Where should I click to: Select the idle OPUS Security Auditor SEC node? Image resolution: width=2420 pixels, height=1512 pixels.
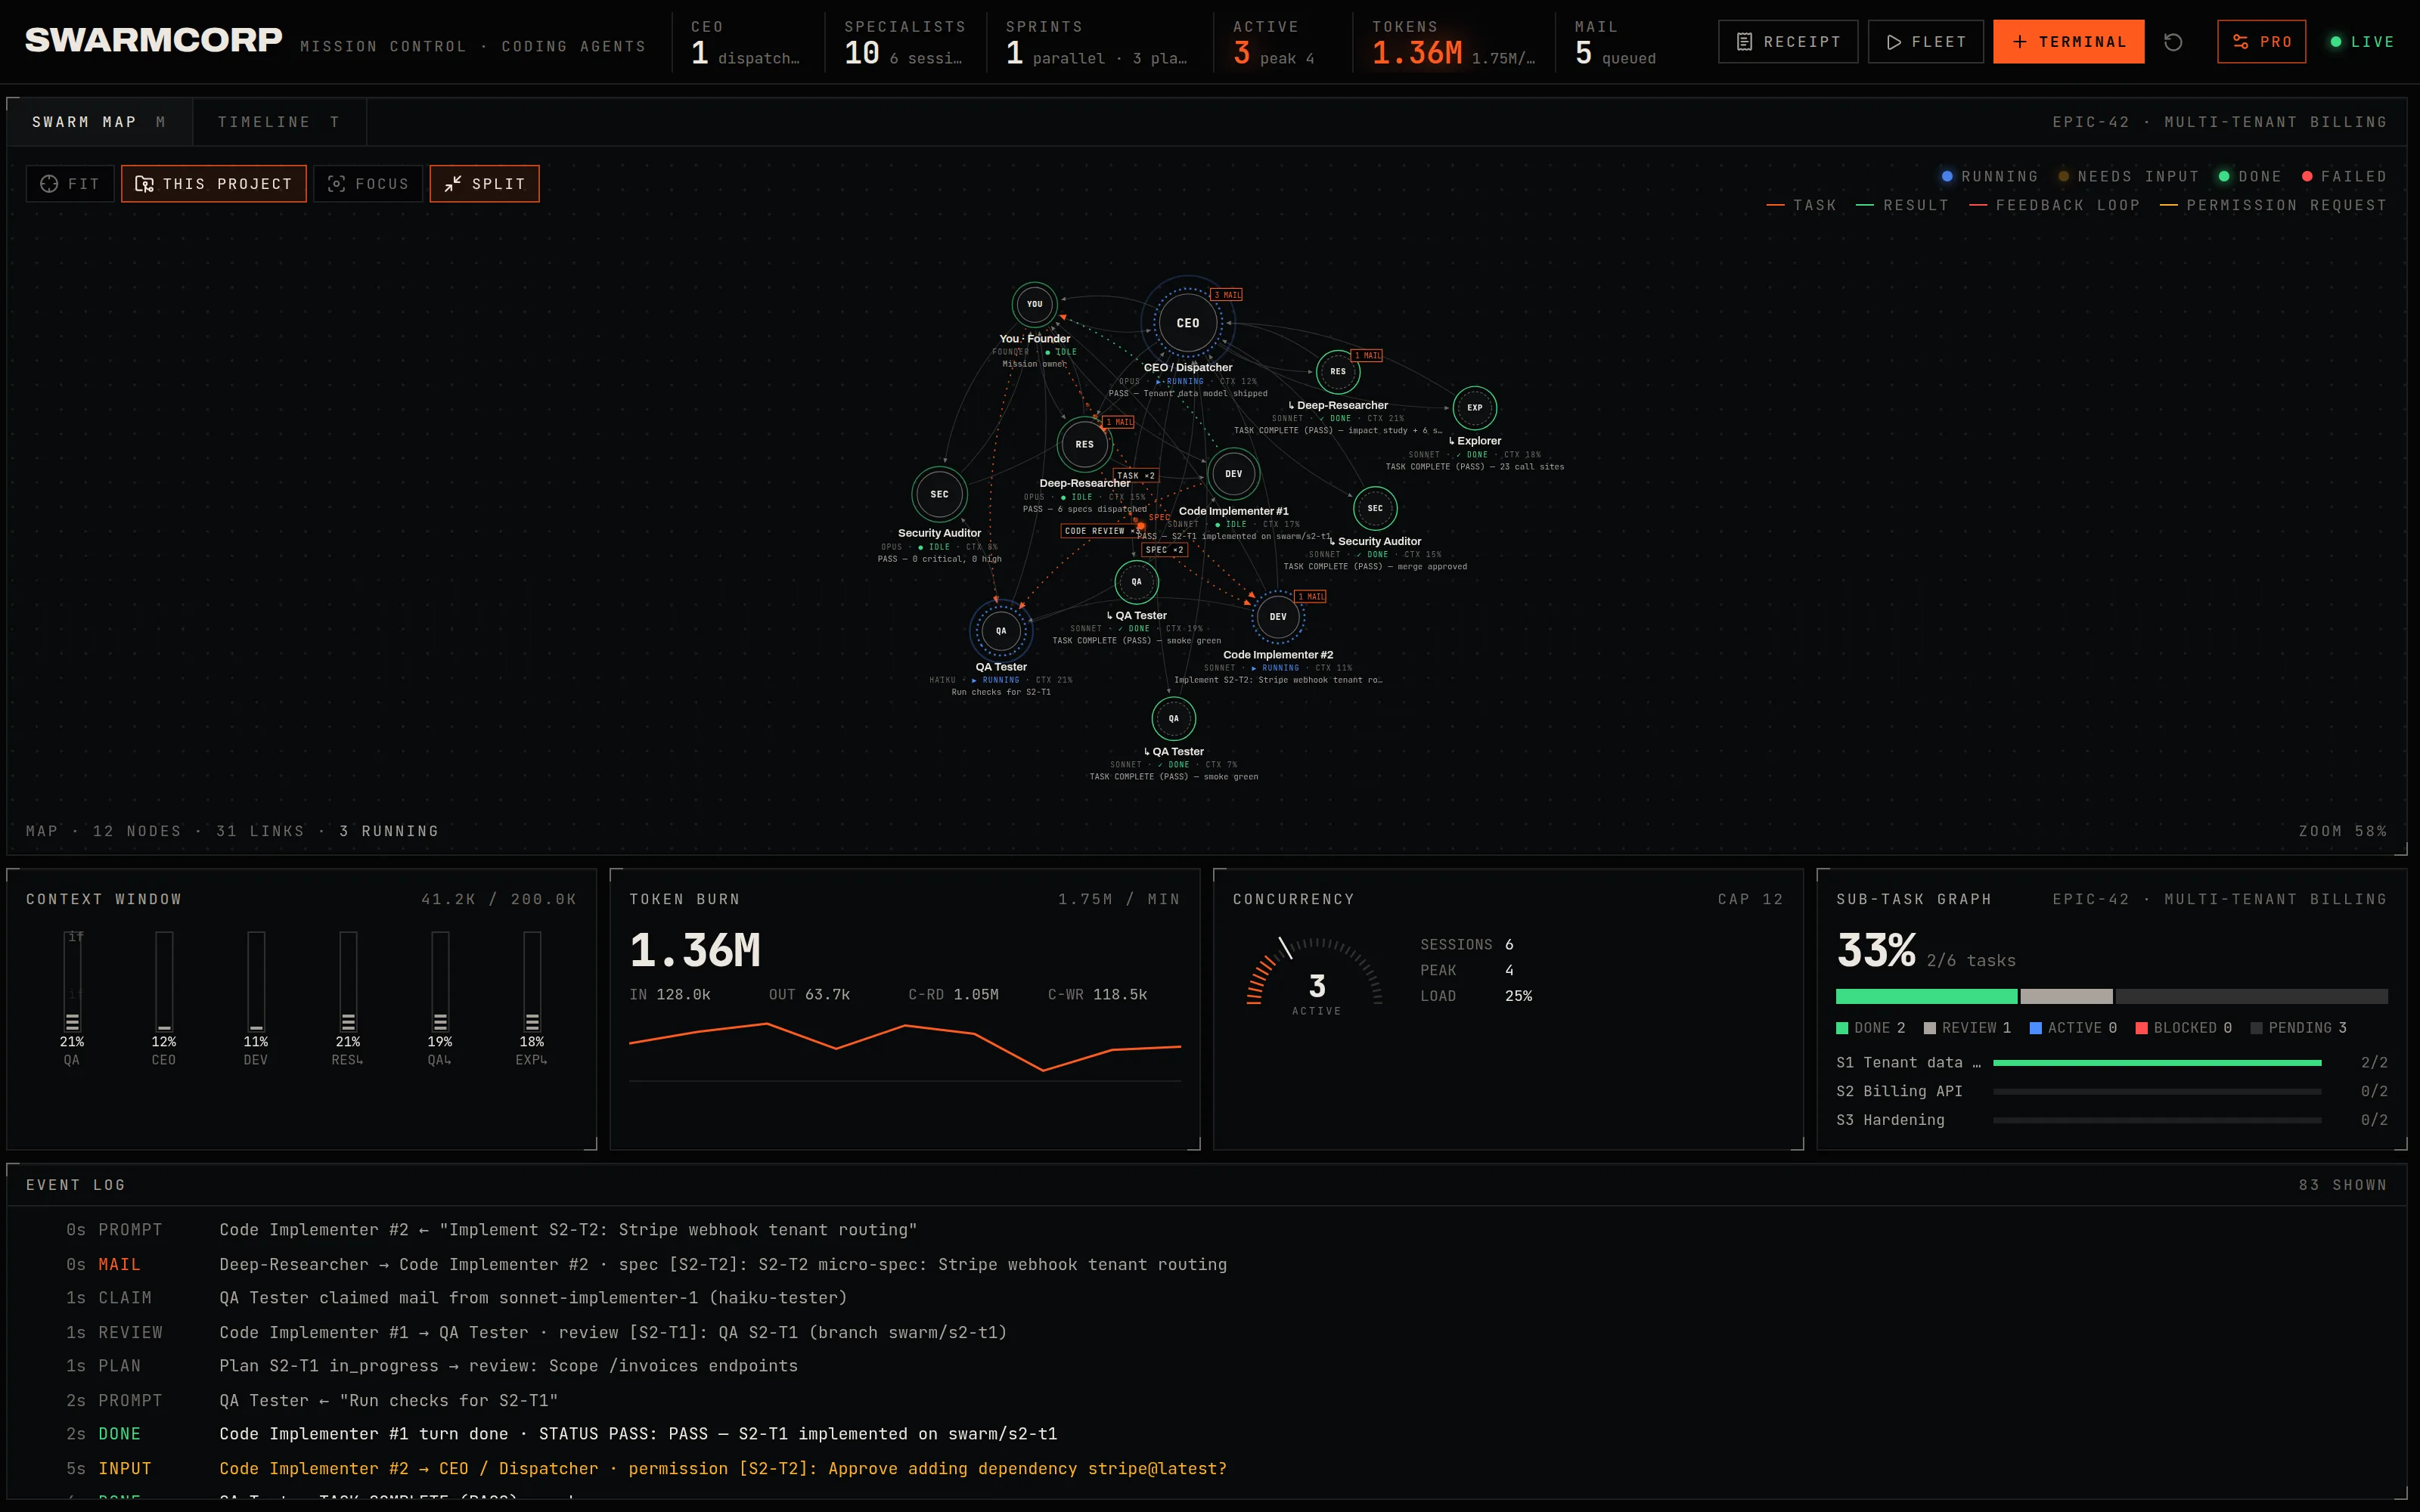pos(939,494)
